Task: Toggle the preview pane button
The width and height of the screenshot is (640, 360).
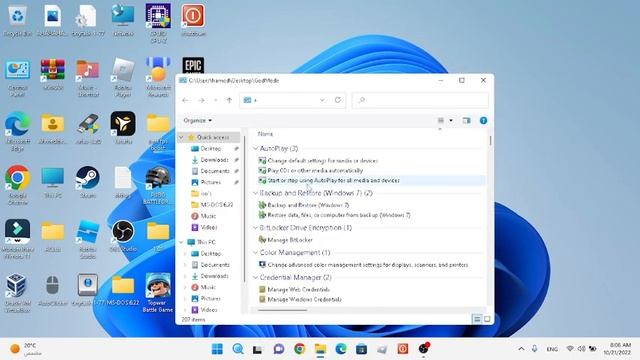Action: [466, 120]
